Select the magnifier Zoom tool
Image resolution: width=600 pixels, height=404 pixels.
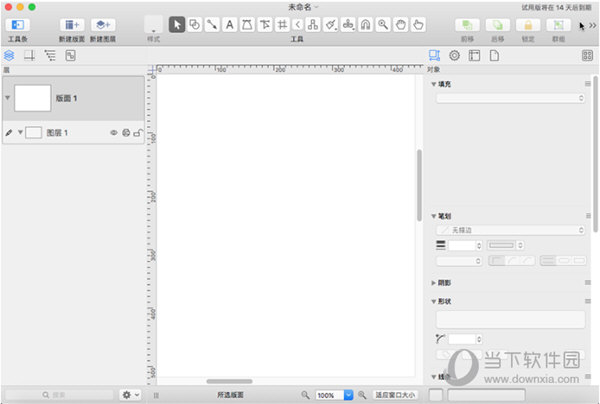click(x=383, y=24)
